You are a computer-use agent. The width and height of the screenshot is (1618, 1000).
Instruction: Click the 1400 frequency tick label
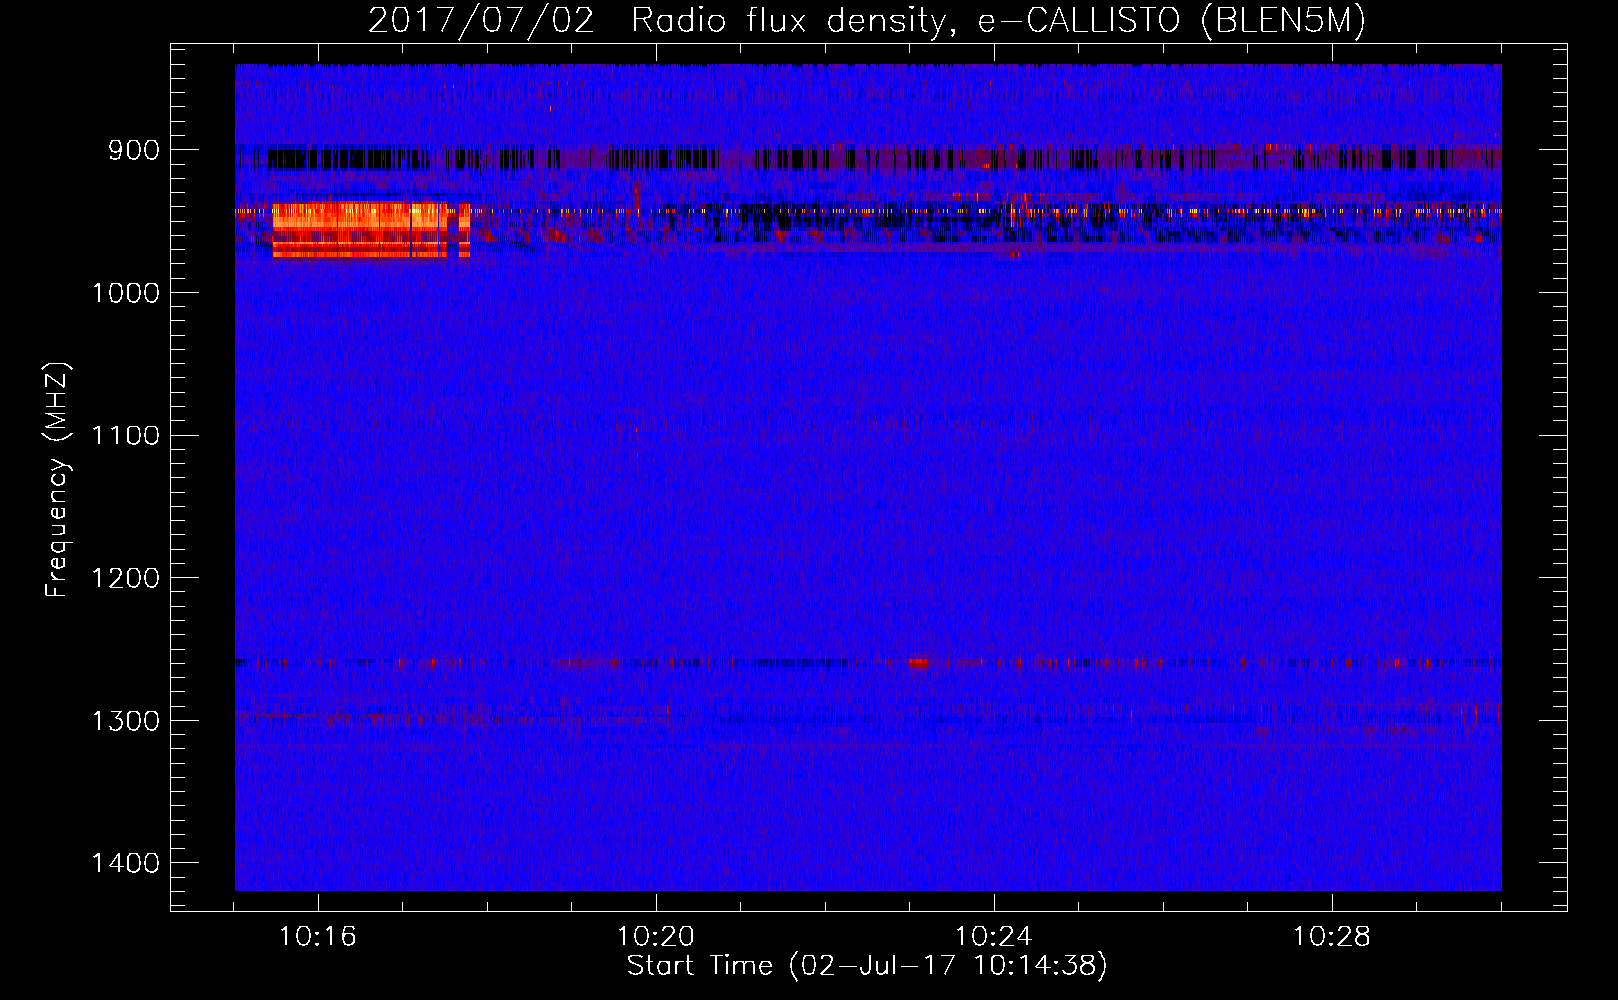tap(125, 864)
